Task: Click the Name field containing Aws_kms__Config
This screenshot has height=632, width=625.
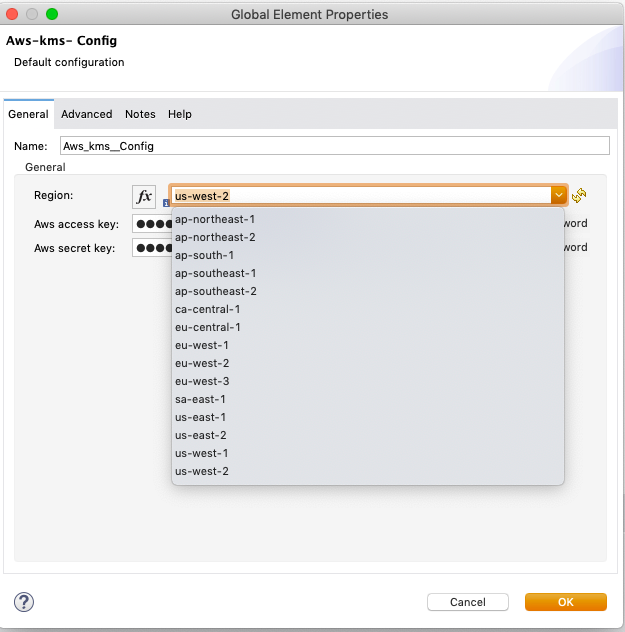Action: (x=334, y=146)
